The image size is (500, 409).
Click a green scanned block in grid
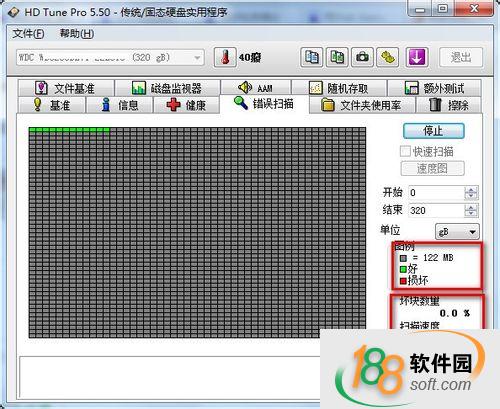pyautogui.click(x=69, y=130)
